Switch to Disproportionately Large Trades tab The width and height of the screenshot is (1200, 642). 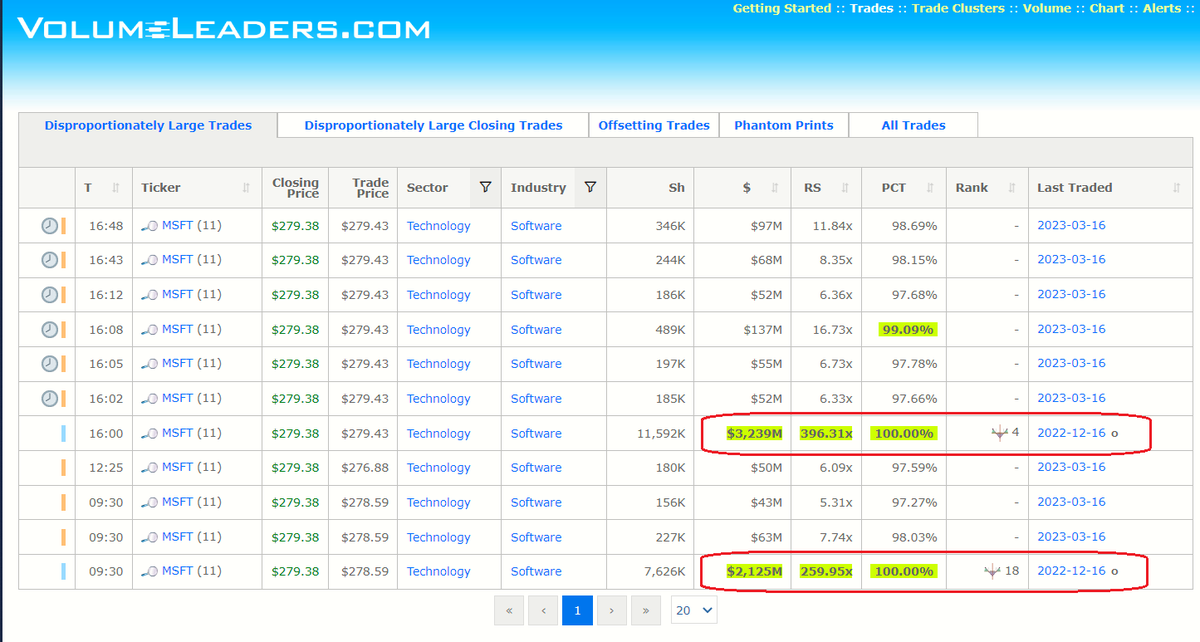click(x=148, y=125)
